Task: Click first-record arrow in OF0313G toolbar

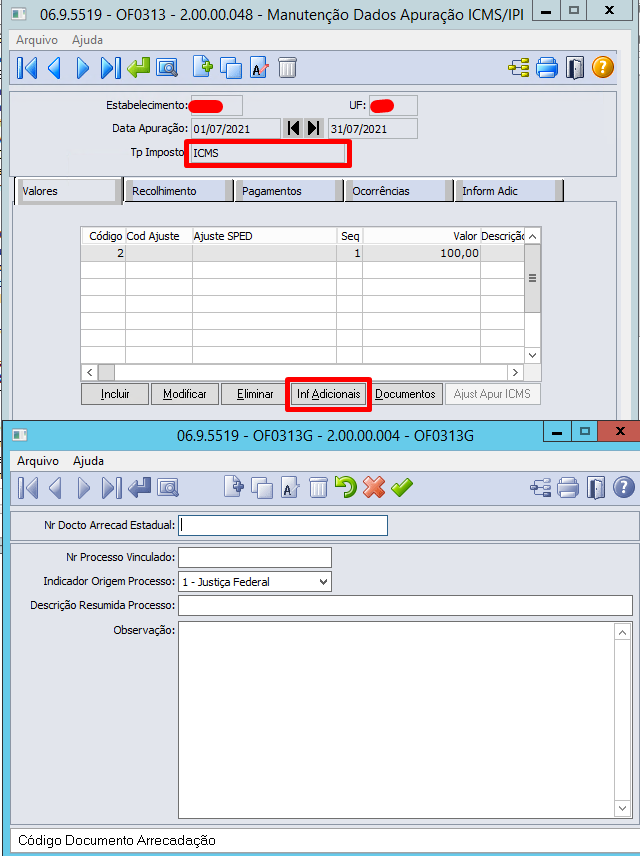Action: pos(28,488)
